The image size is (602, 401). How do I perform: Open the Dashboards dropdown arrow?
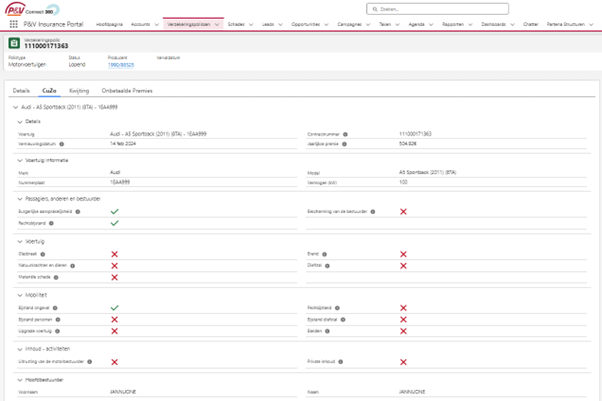pos(513,25)
